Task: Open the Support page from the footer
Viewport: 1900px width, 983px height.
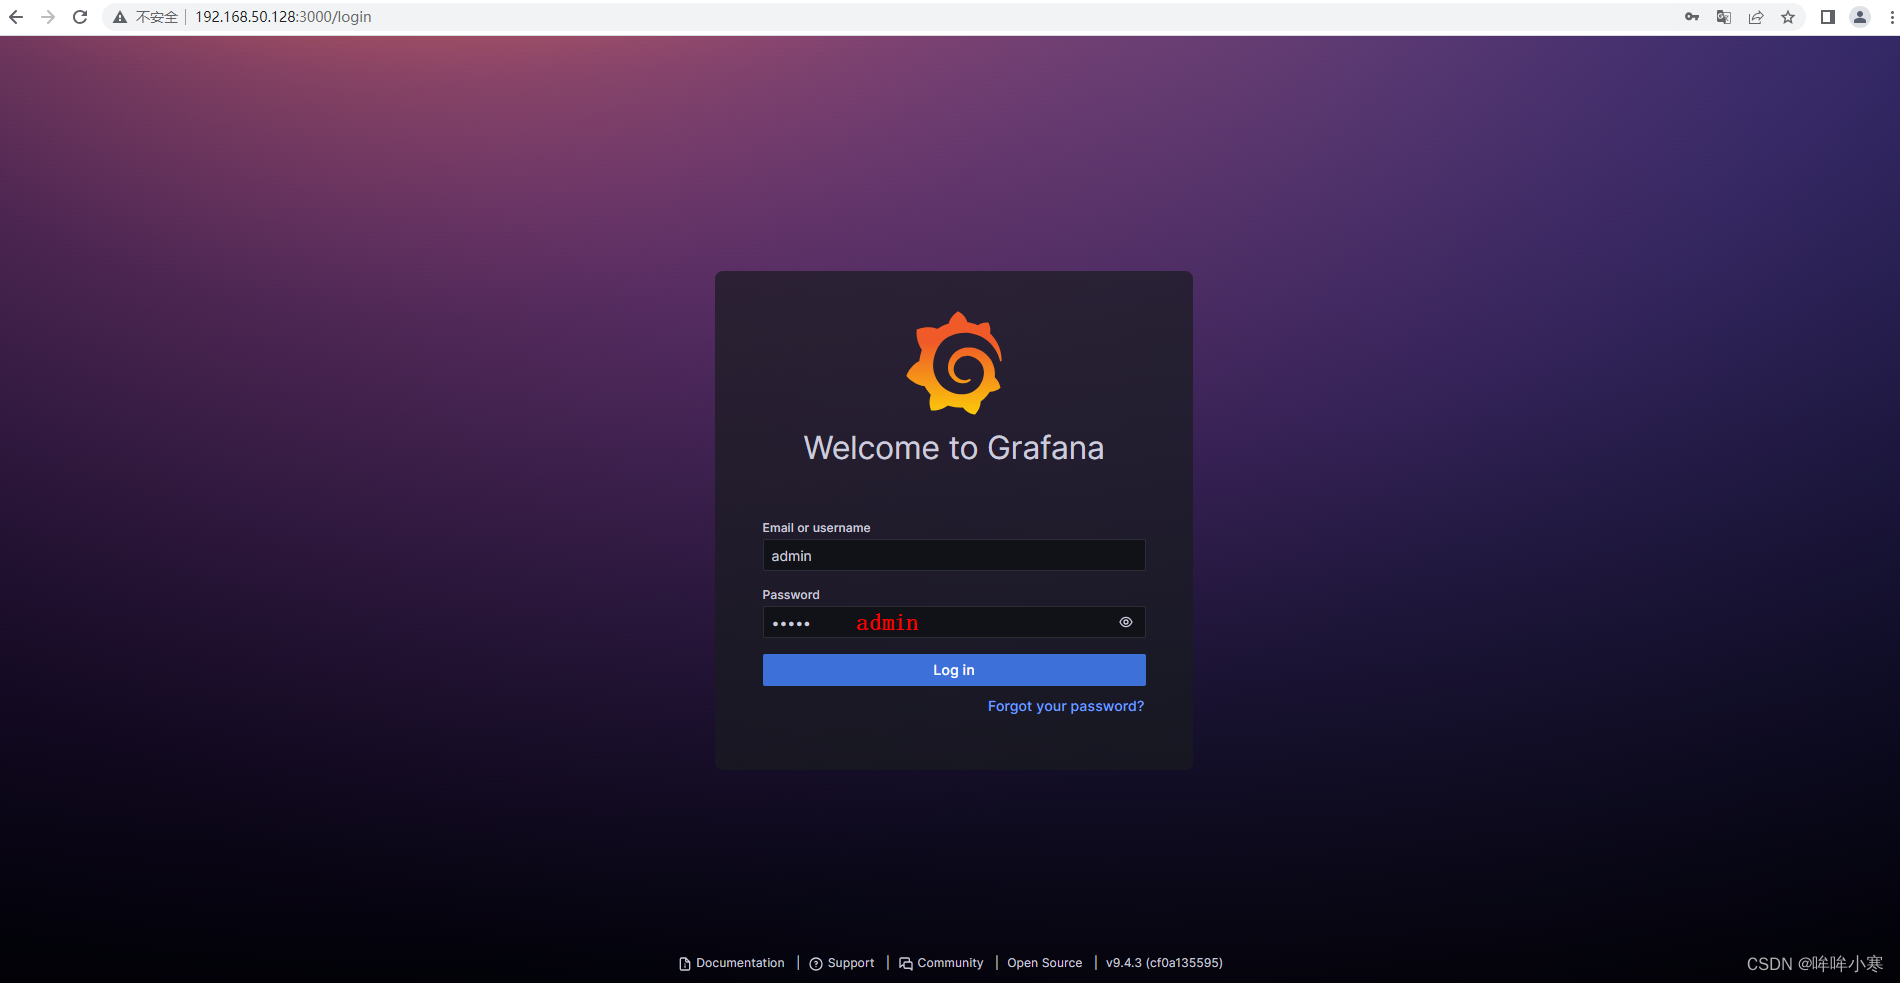Action: [850, 962]
